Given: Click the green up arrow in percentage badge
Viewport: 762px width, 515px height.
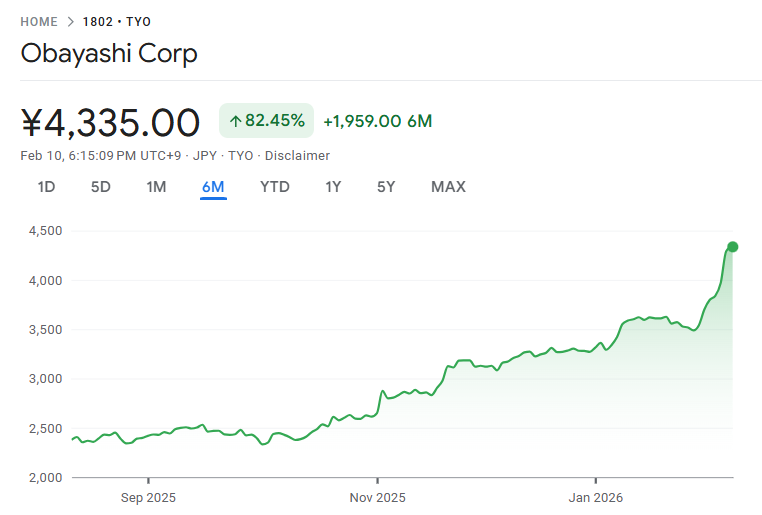Looking at the screenshot, I should click(236, 121).
